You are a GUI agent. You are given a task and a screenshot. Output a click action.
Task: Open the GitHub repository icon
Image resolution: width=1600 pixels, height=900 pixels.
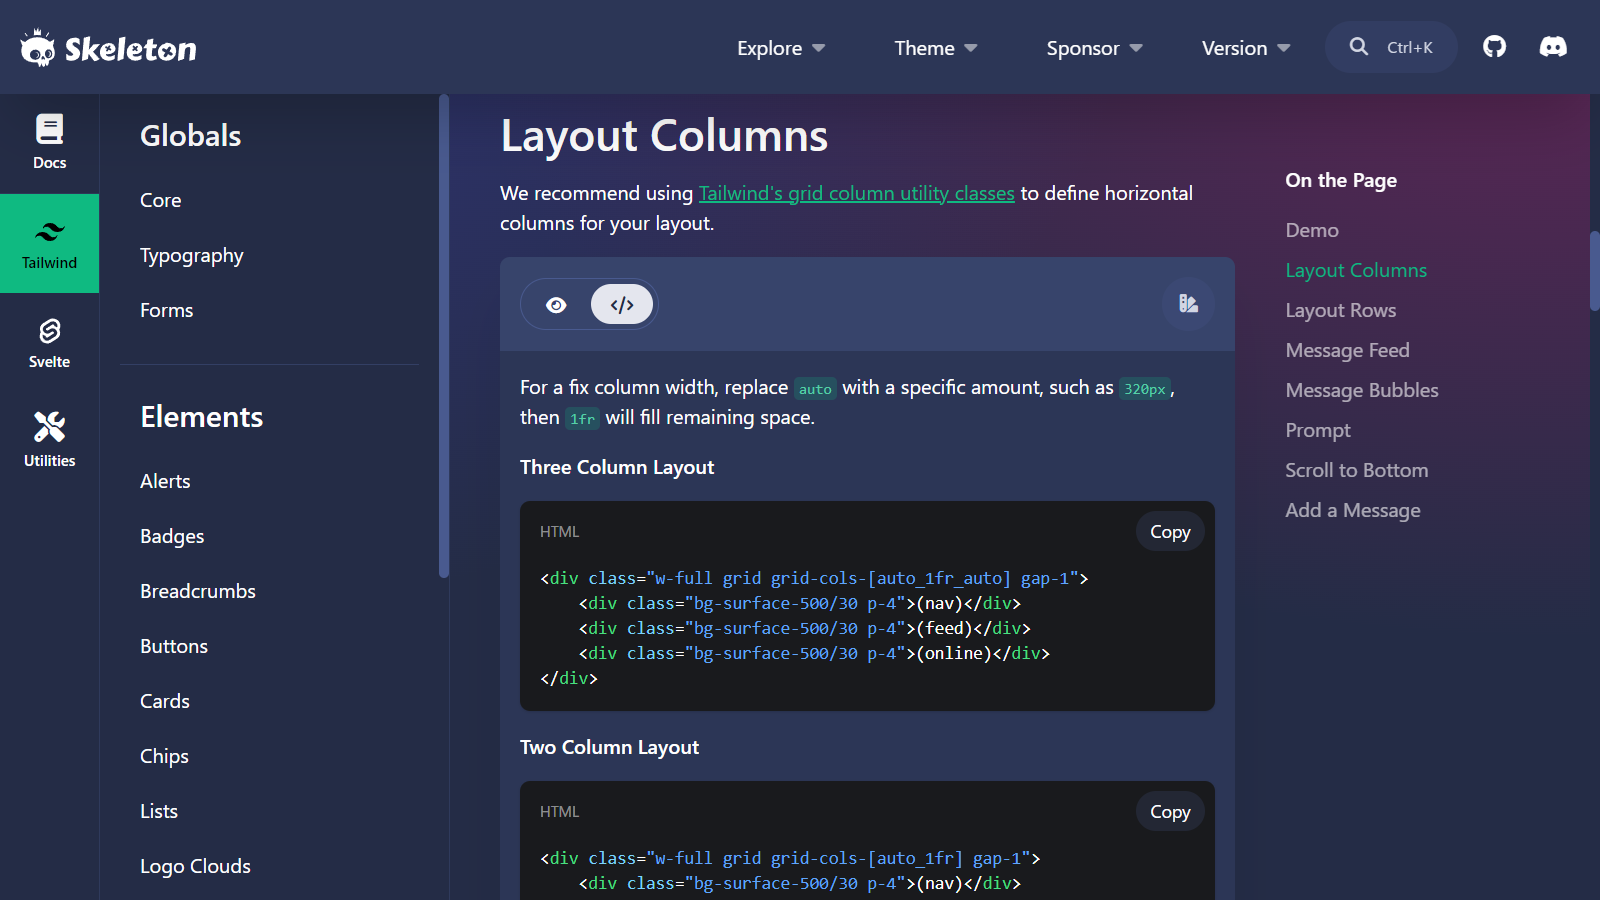(x=1494, y=47)
